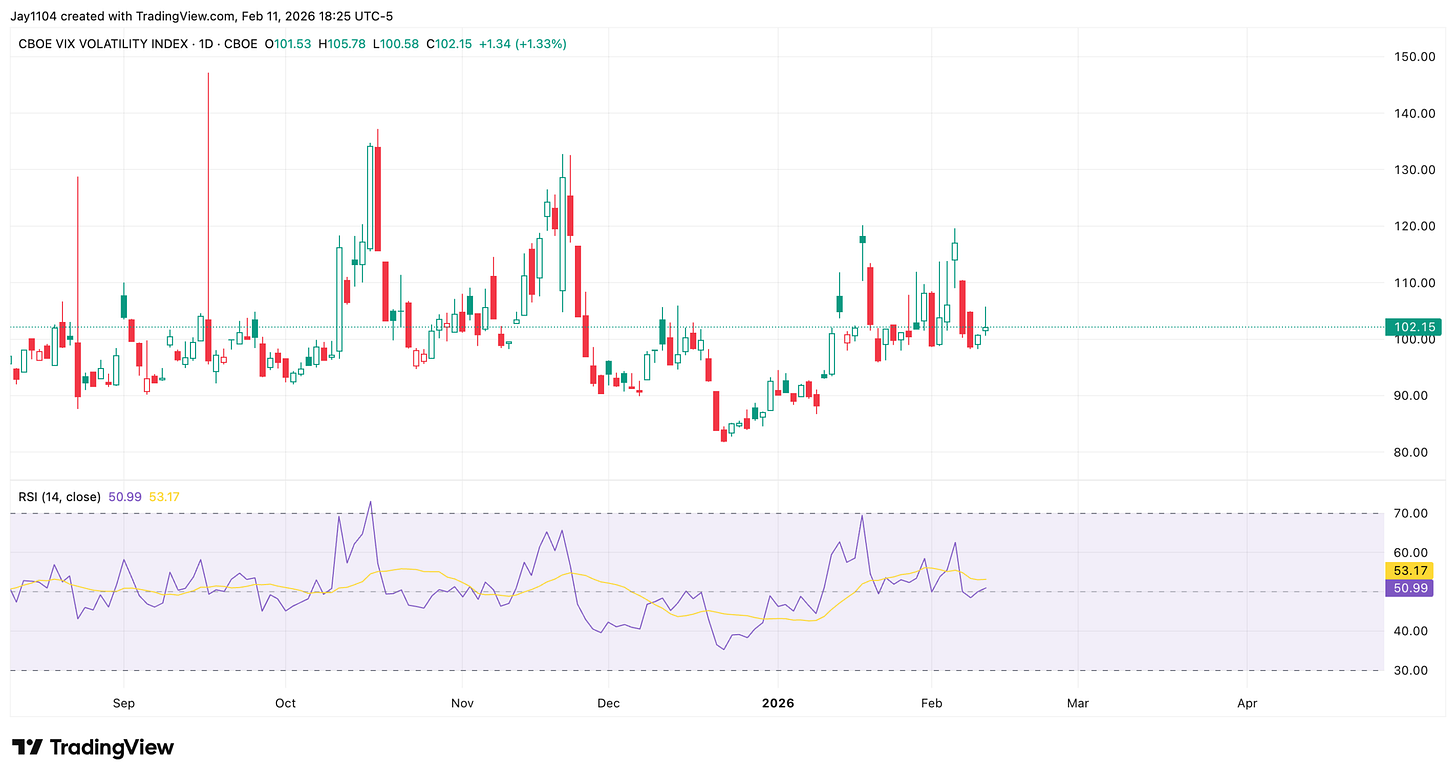Click the yellow 53.17 value in RSI legend
1456x778 pixels.
click(165, 497)
